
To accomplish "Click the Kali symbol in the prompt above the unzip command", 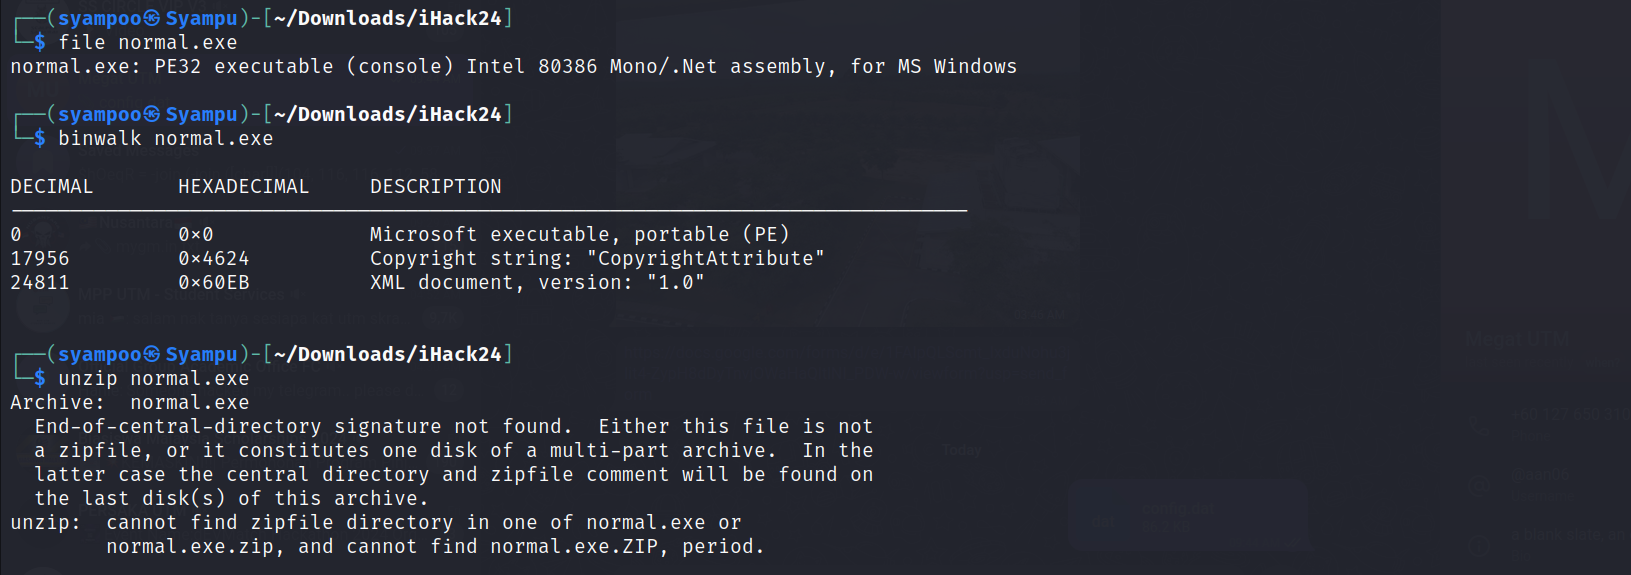I will click(152, 354).
